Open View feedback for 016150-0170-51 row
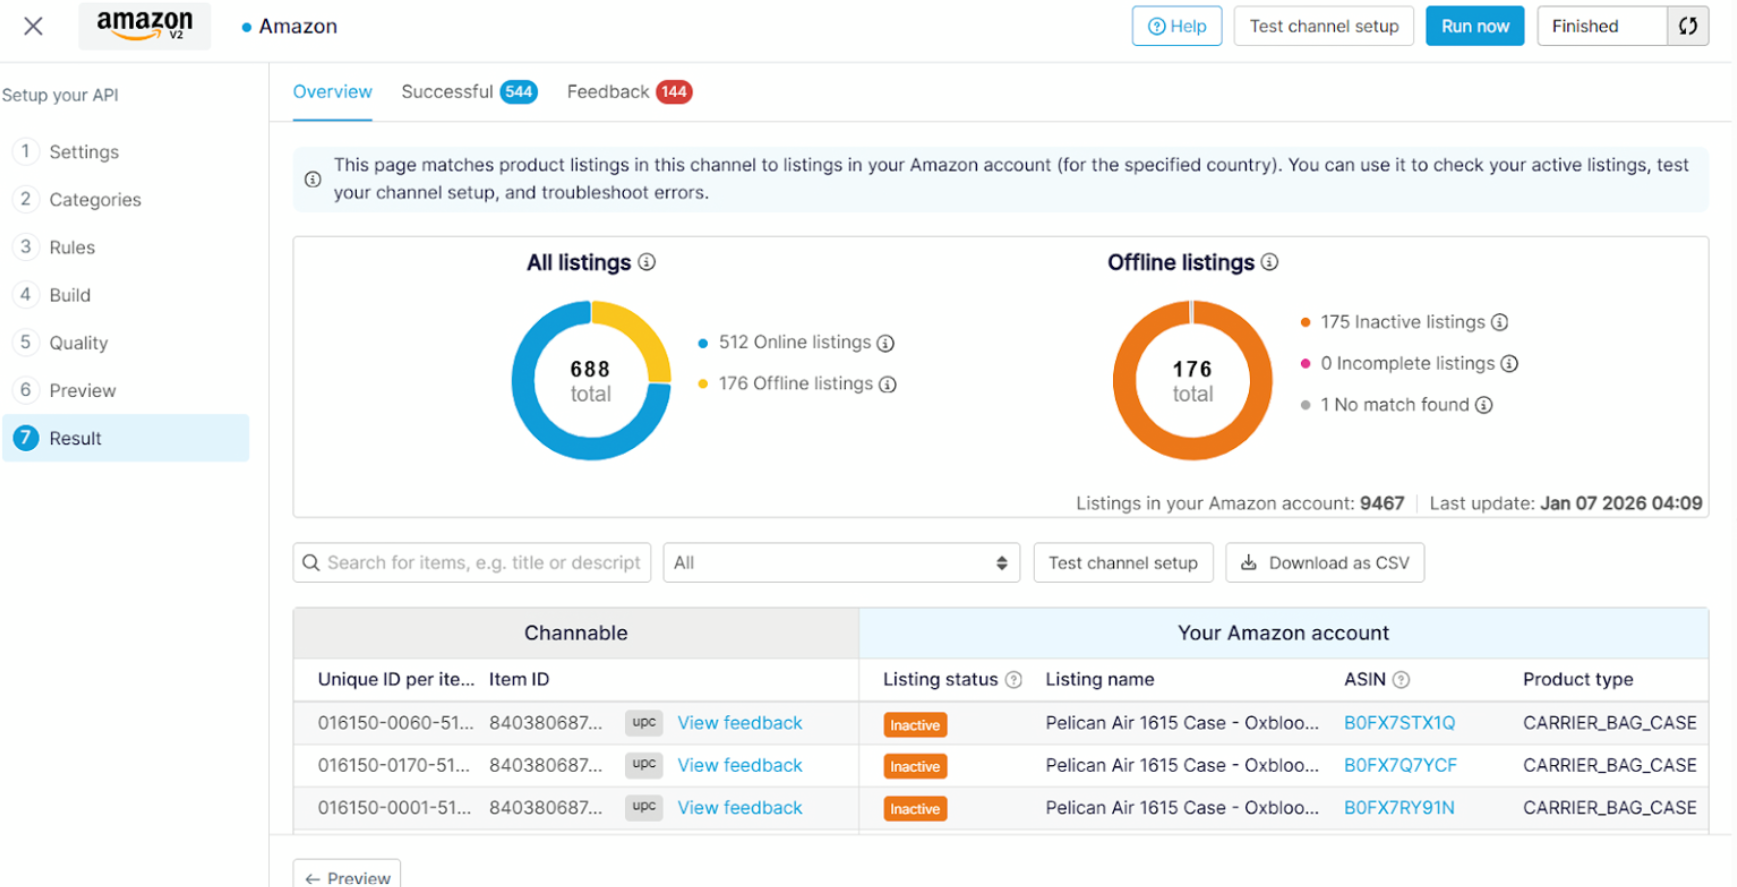Viewport: 1737px width, 887px height. pyautogui.click(x=740, y=765)
